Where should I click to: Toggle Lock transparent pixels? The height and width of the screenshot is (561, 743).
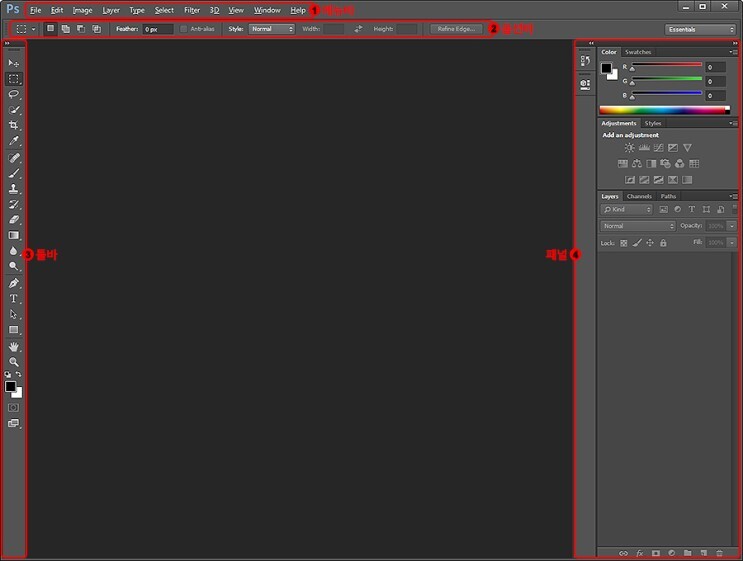pyautogui.click(x=624, y=243)
